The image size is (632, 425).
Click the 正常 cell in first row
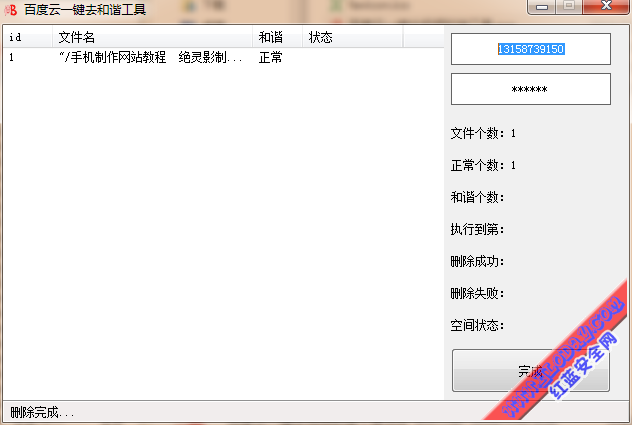(x=270, y=58)
